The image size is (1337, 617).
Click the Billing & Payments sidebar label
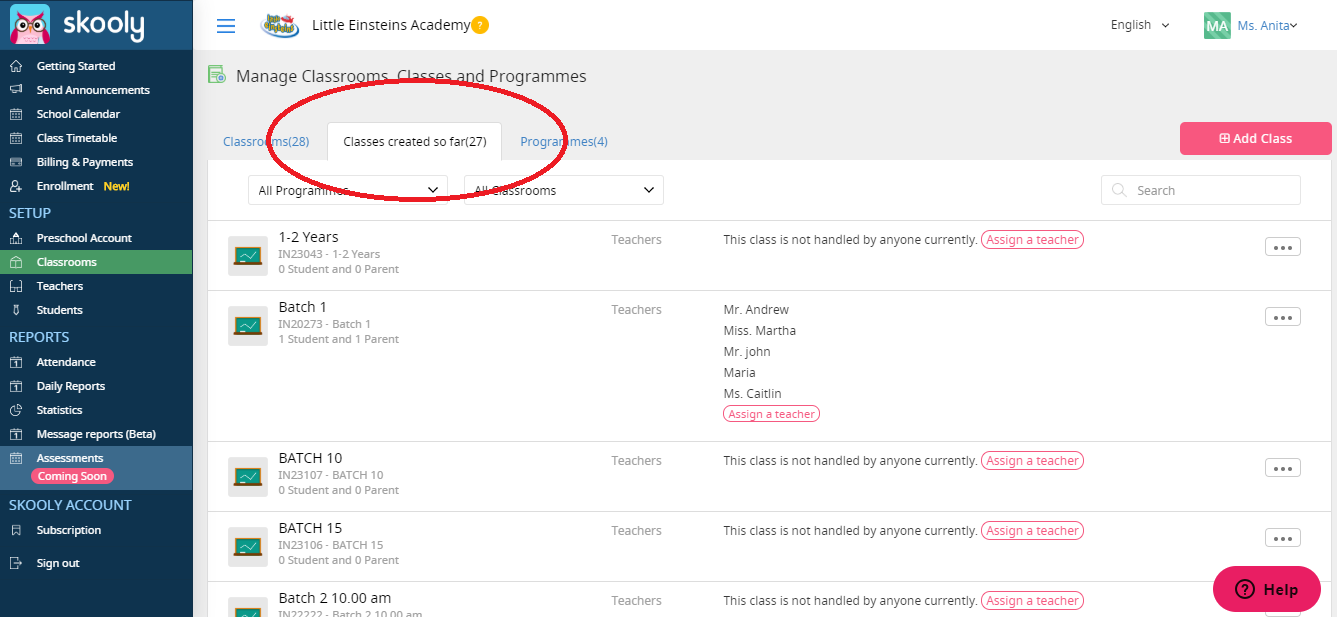pos(85,162)
